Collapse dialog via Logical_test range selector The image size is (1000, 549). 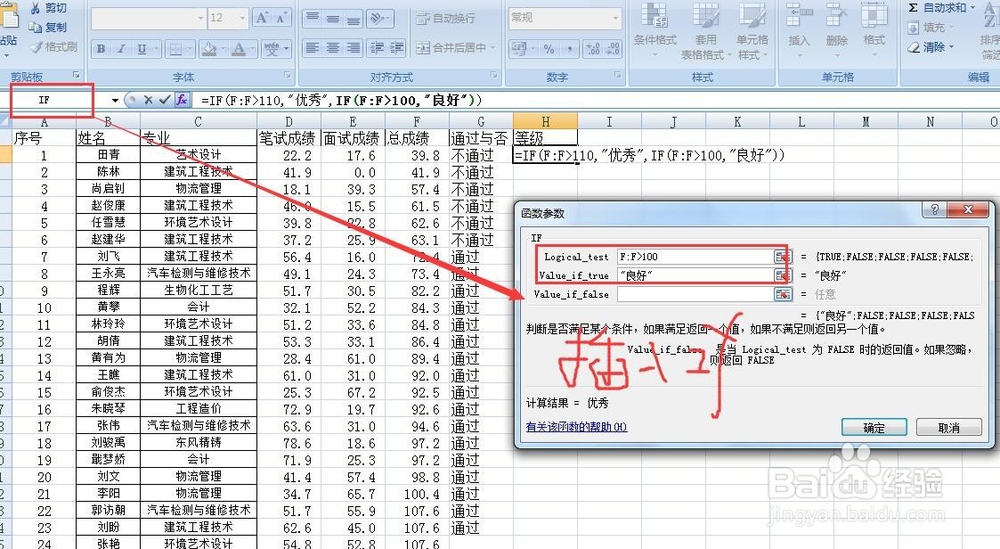coord(783,257)
